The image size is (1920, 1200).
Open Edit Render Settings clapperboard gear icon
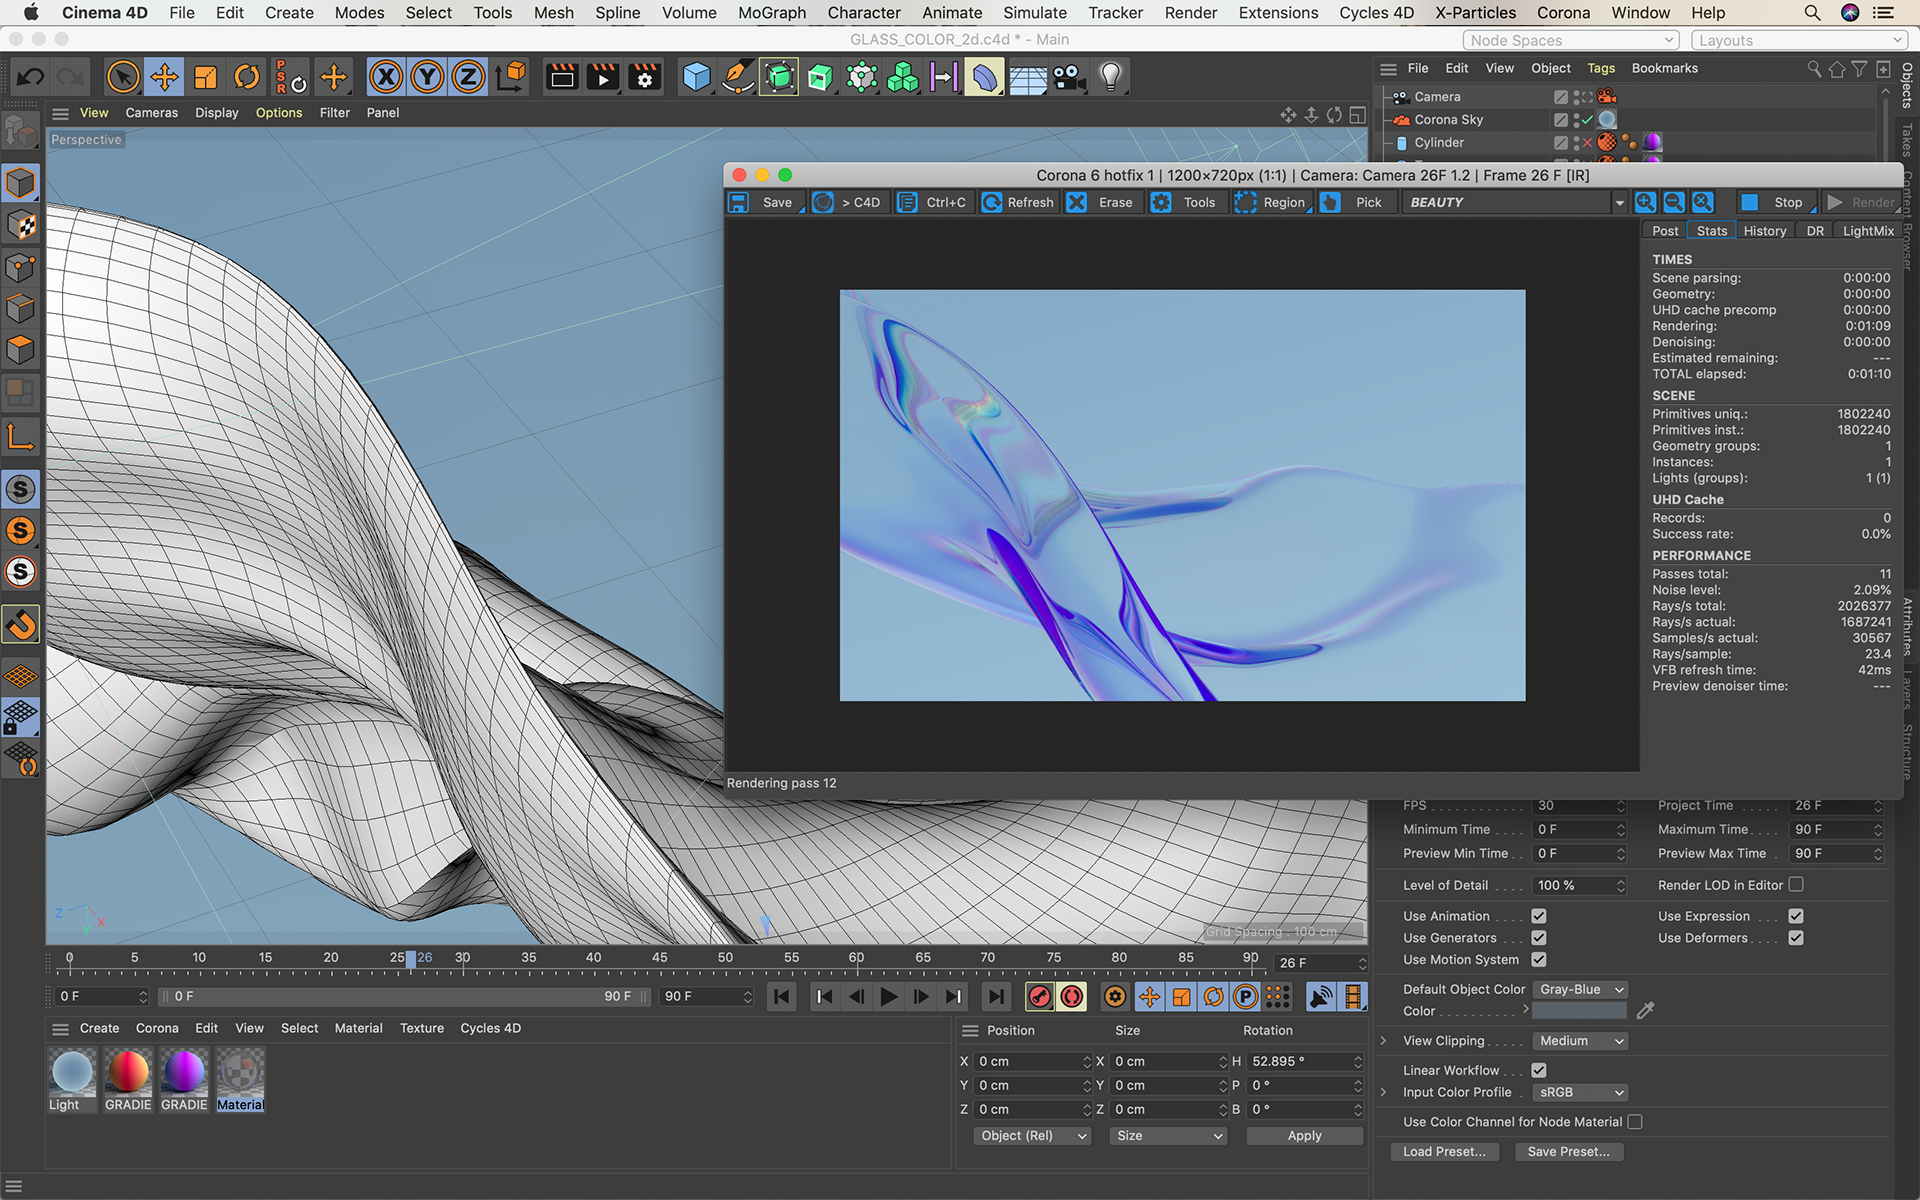click(645, 77)
